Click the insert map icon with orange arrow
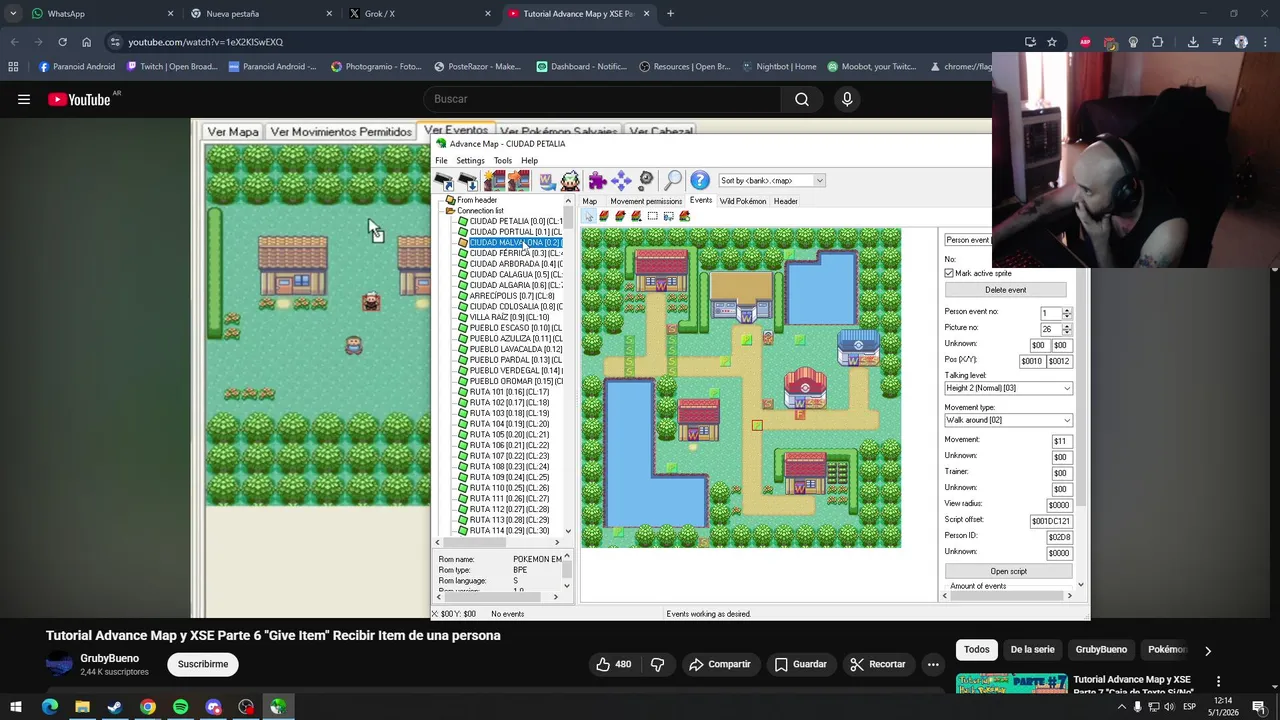This screenshot has width=1280, height=720. coord(518,180)
